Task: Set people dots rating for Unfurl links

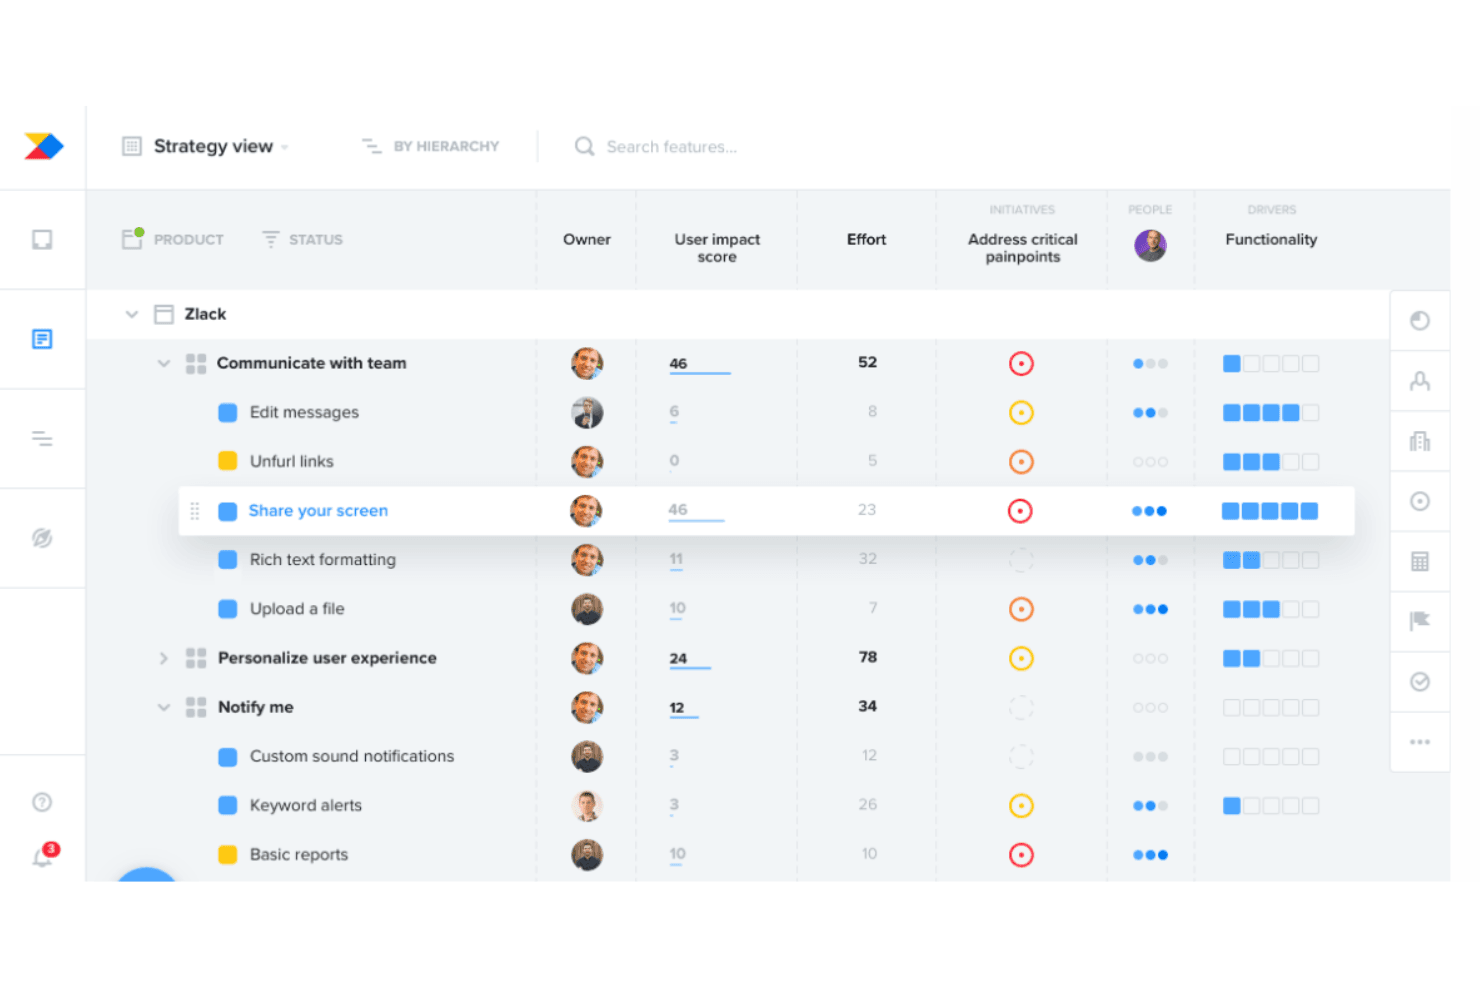Action: pos(1150,462)
